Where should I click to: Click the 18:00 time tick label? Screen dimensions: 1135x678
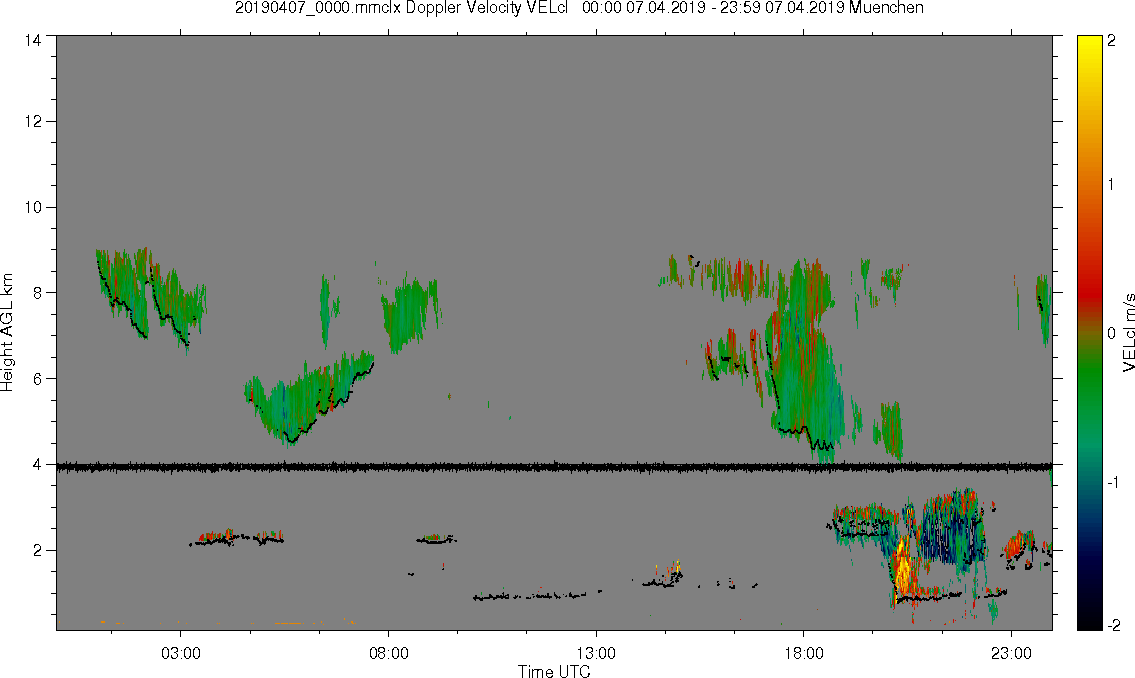point(803,653)
